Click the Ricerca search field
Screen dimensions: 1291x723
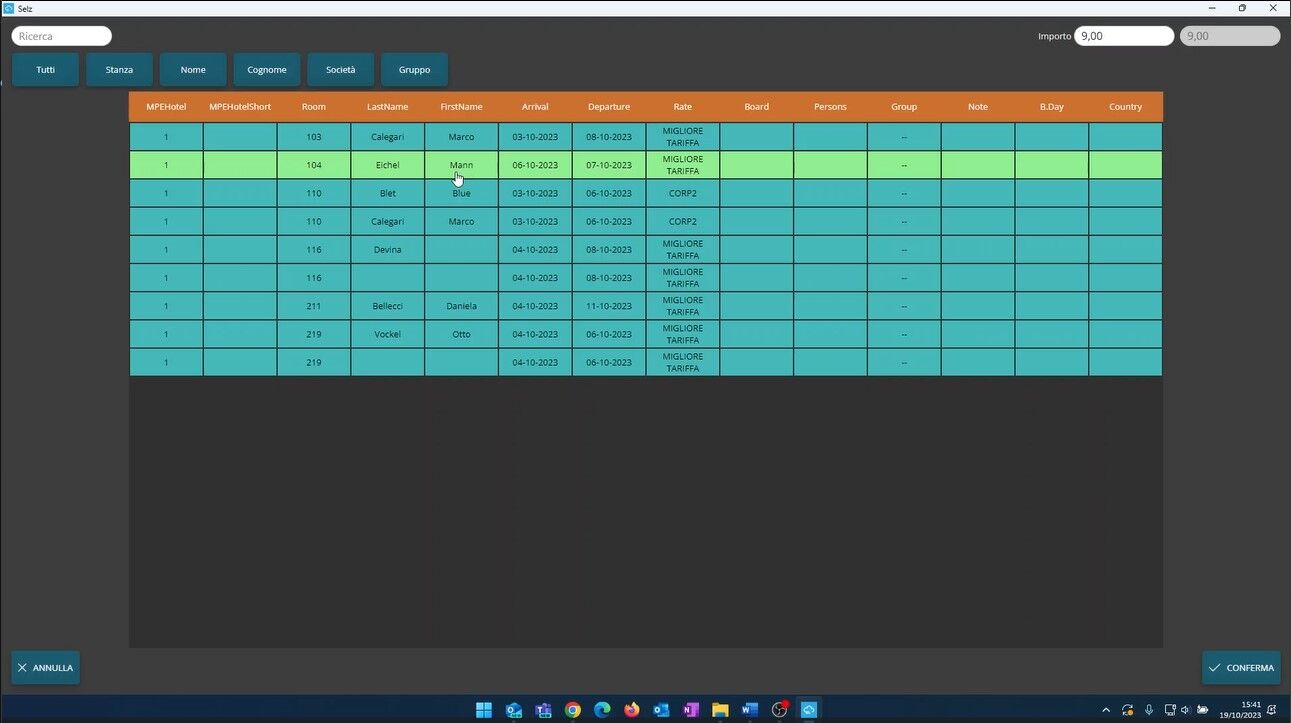[62, 36]
